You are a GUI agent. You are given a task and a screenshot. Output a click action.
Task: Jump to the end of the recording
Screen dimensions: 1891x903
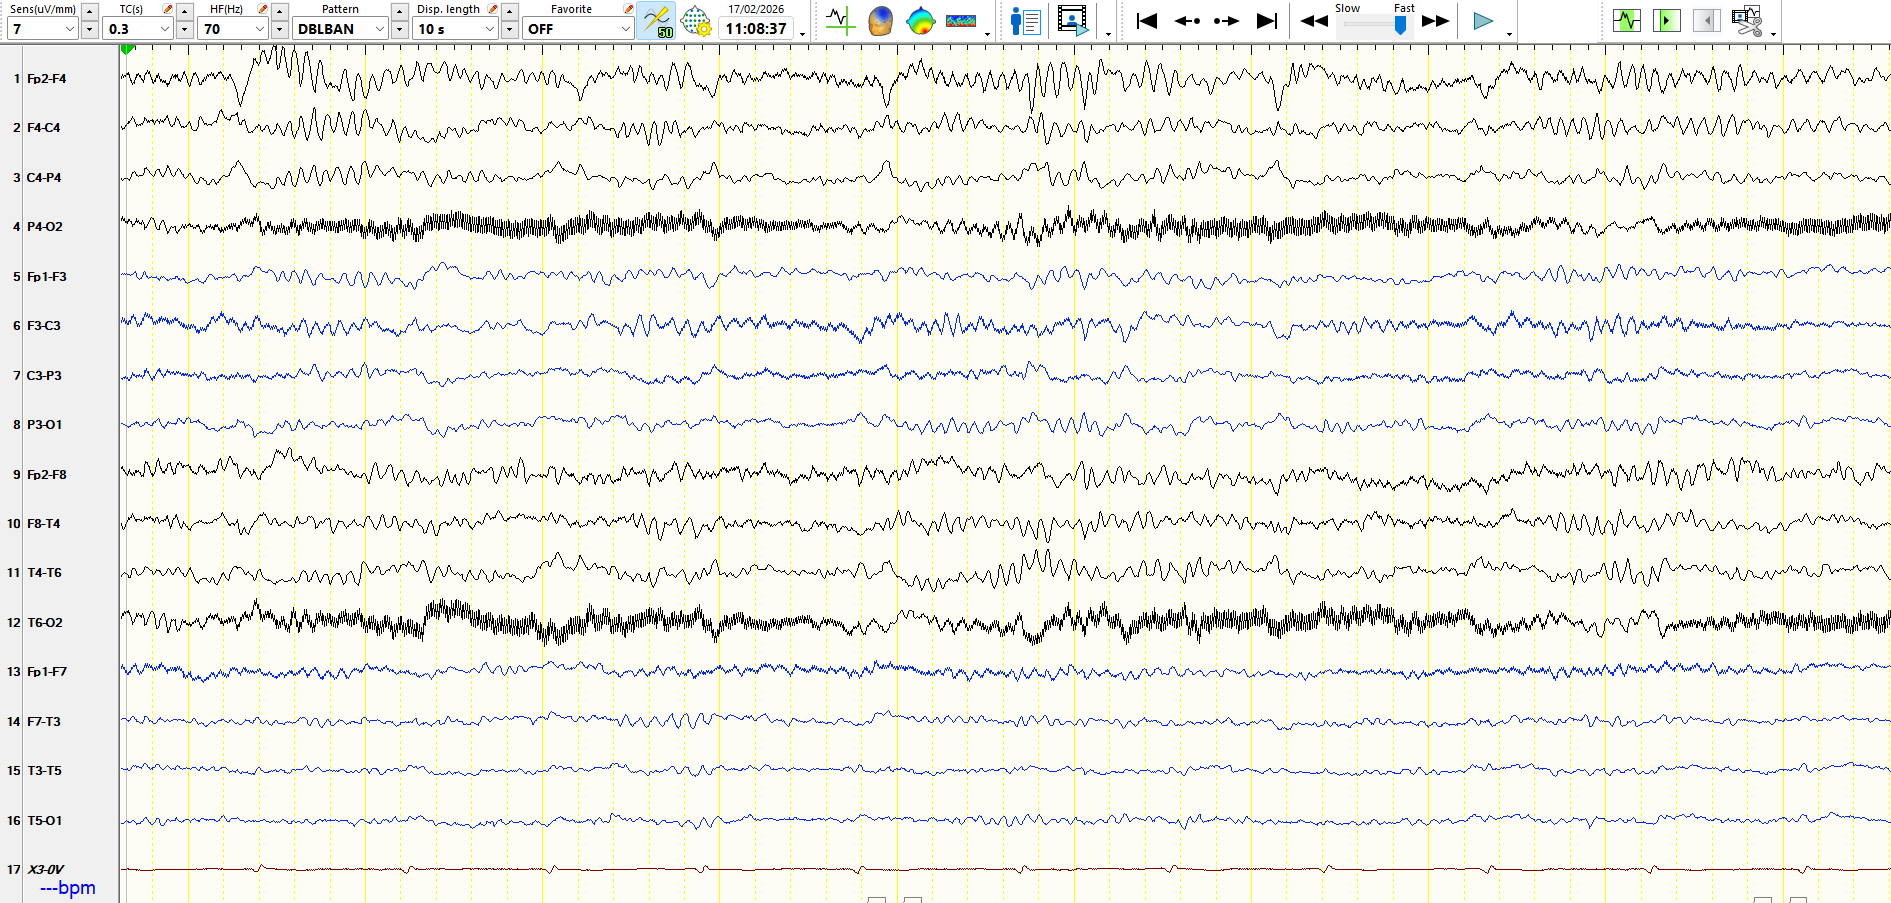click(x=1267, y=21)
